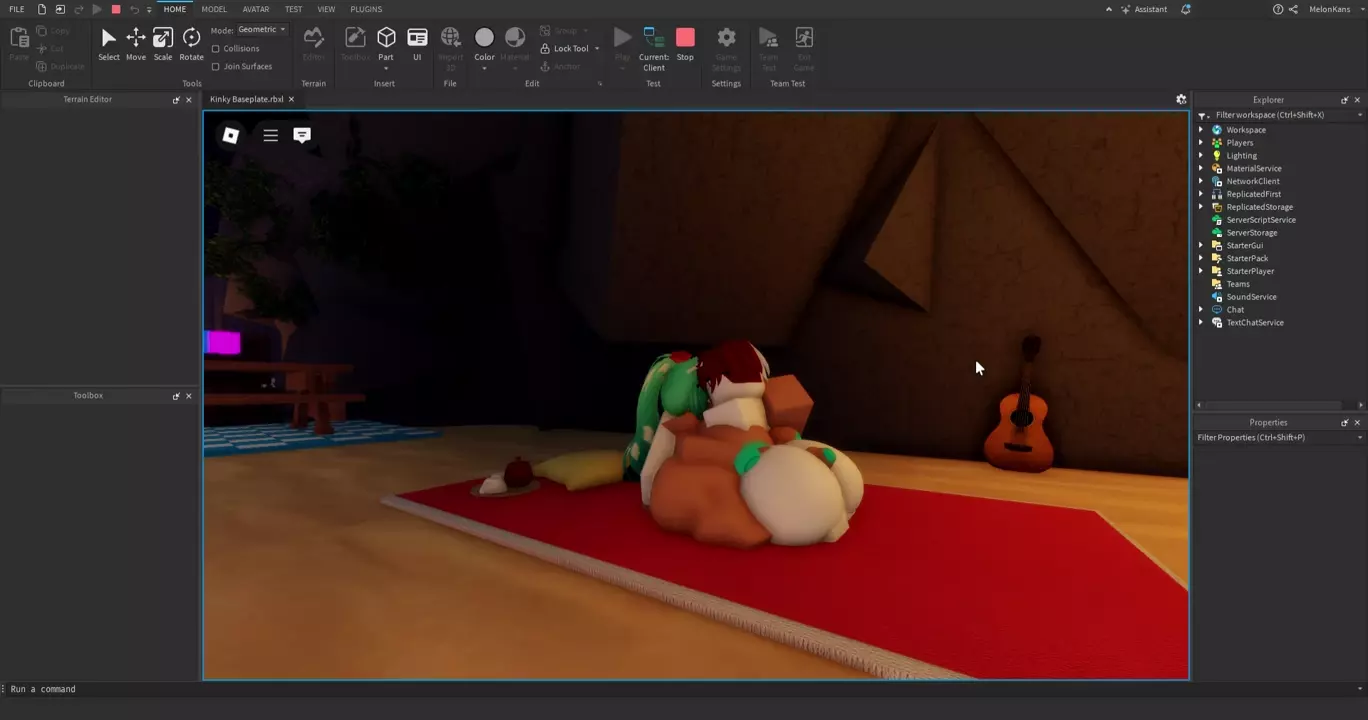Expand the ReplicatedStorage item arrow
Viewport: 1368px width, 720px height.
(1201, 207)
